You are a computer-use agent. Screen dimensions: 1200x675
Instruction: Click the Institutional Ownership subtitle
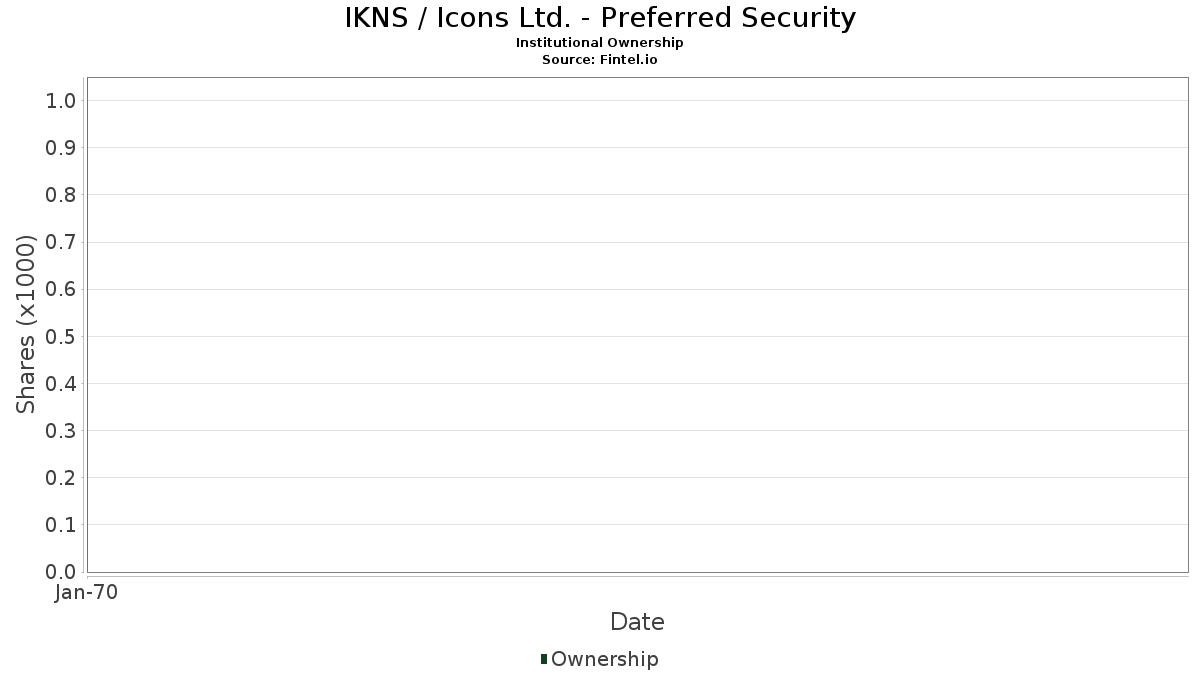600,43
